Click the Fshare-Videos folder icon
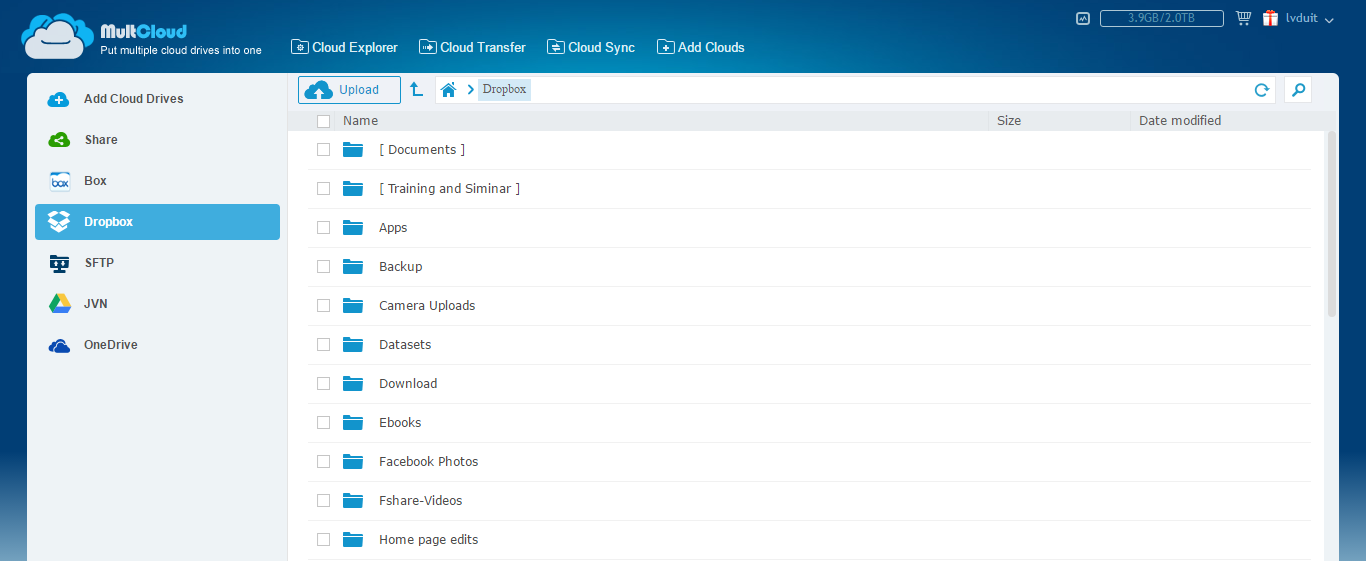 coord(353,500)
